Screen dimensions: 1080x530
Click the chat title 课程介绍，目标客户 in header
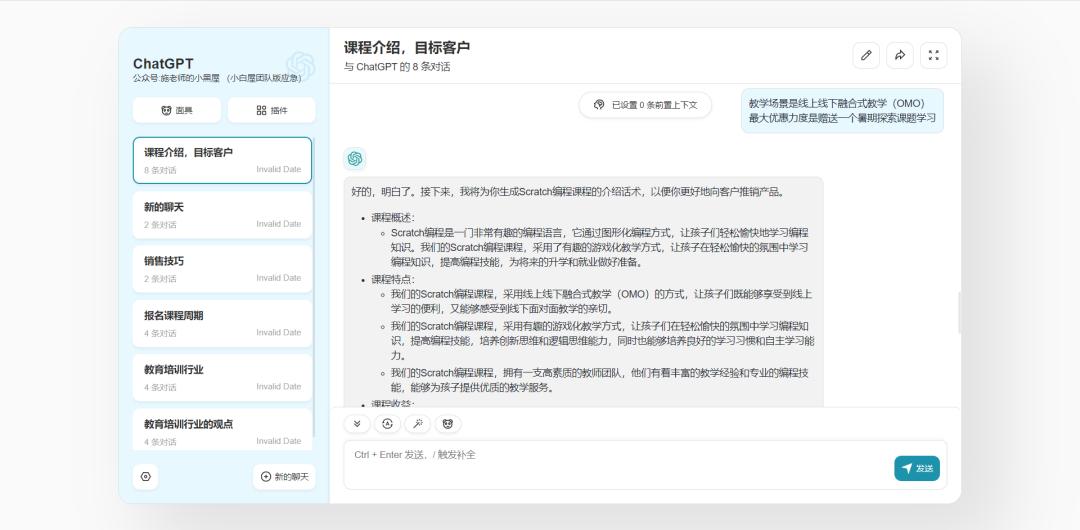(407, 48)
